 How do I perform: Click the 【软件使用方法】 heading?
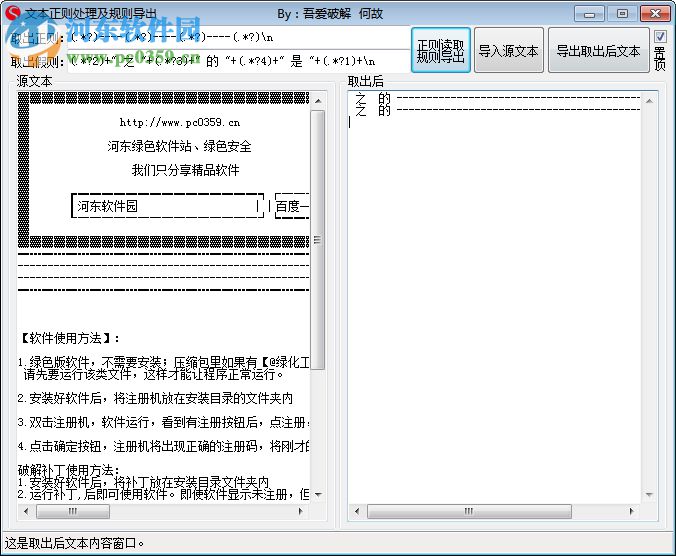(69, 338)
